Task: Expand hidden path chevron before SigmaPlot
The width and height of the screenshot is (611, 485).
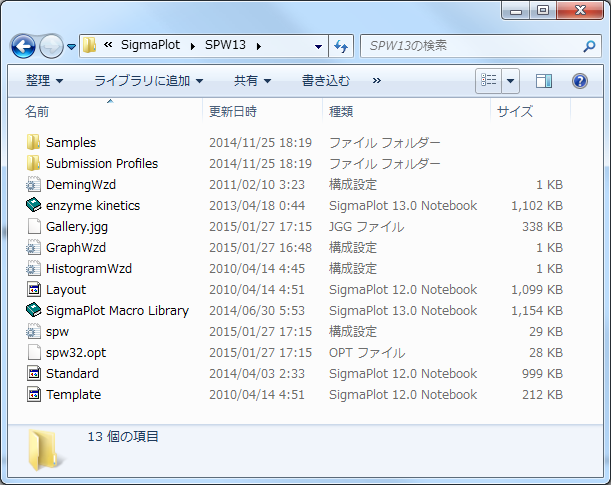Action: click(x=108, y=45)
